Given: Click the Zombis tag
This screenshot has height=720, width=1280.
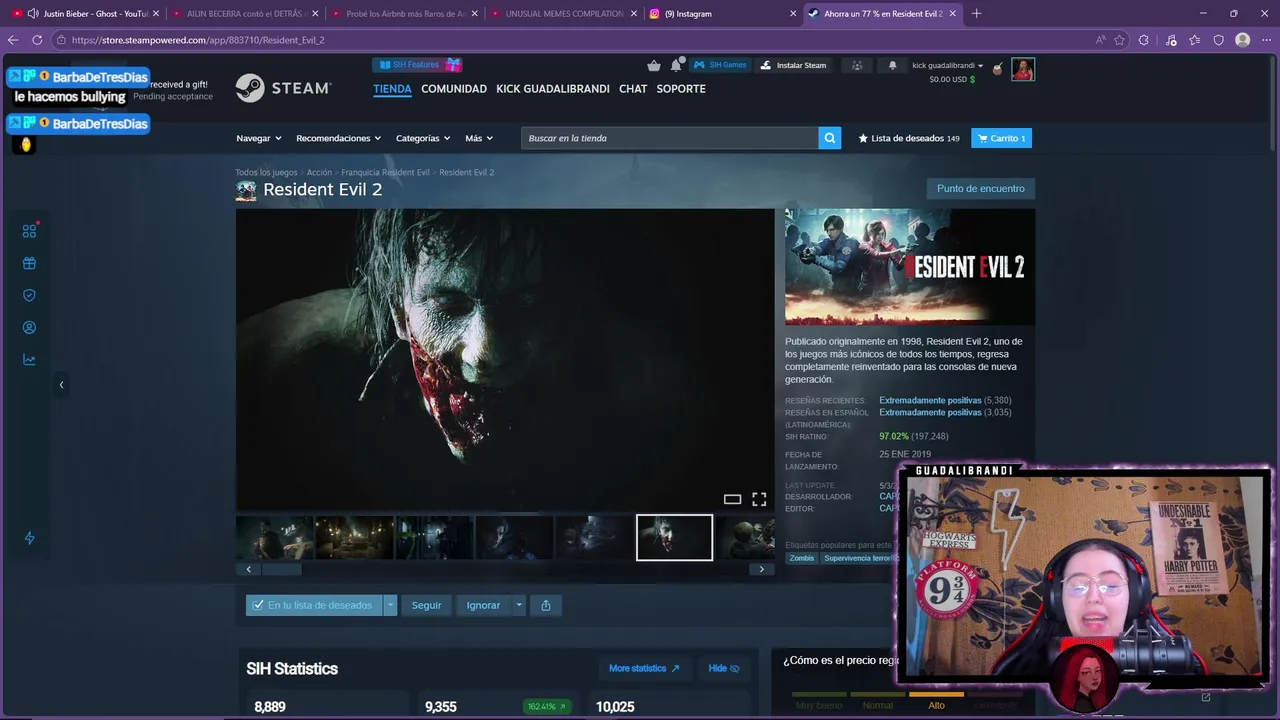Looking at the screenshot, I should (802, 558).
